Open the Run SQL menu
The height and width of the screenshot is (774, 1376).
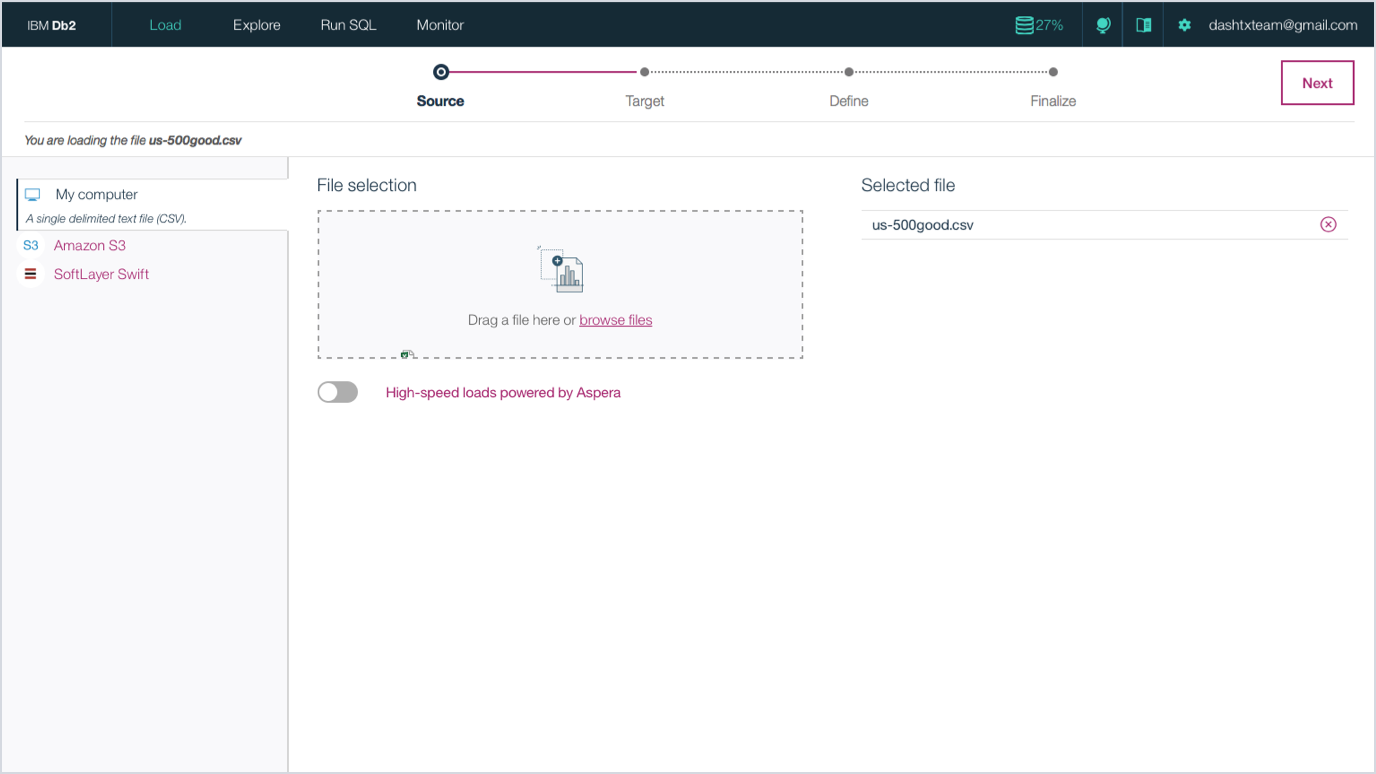pyautogui.click(x=348, y=25)
